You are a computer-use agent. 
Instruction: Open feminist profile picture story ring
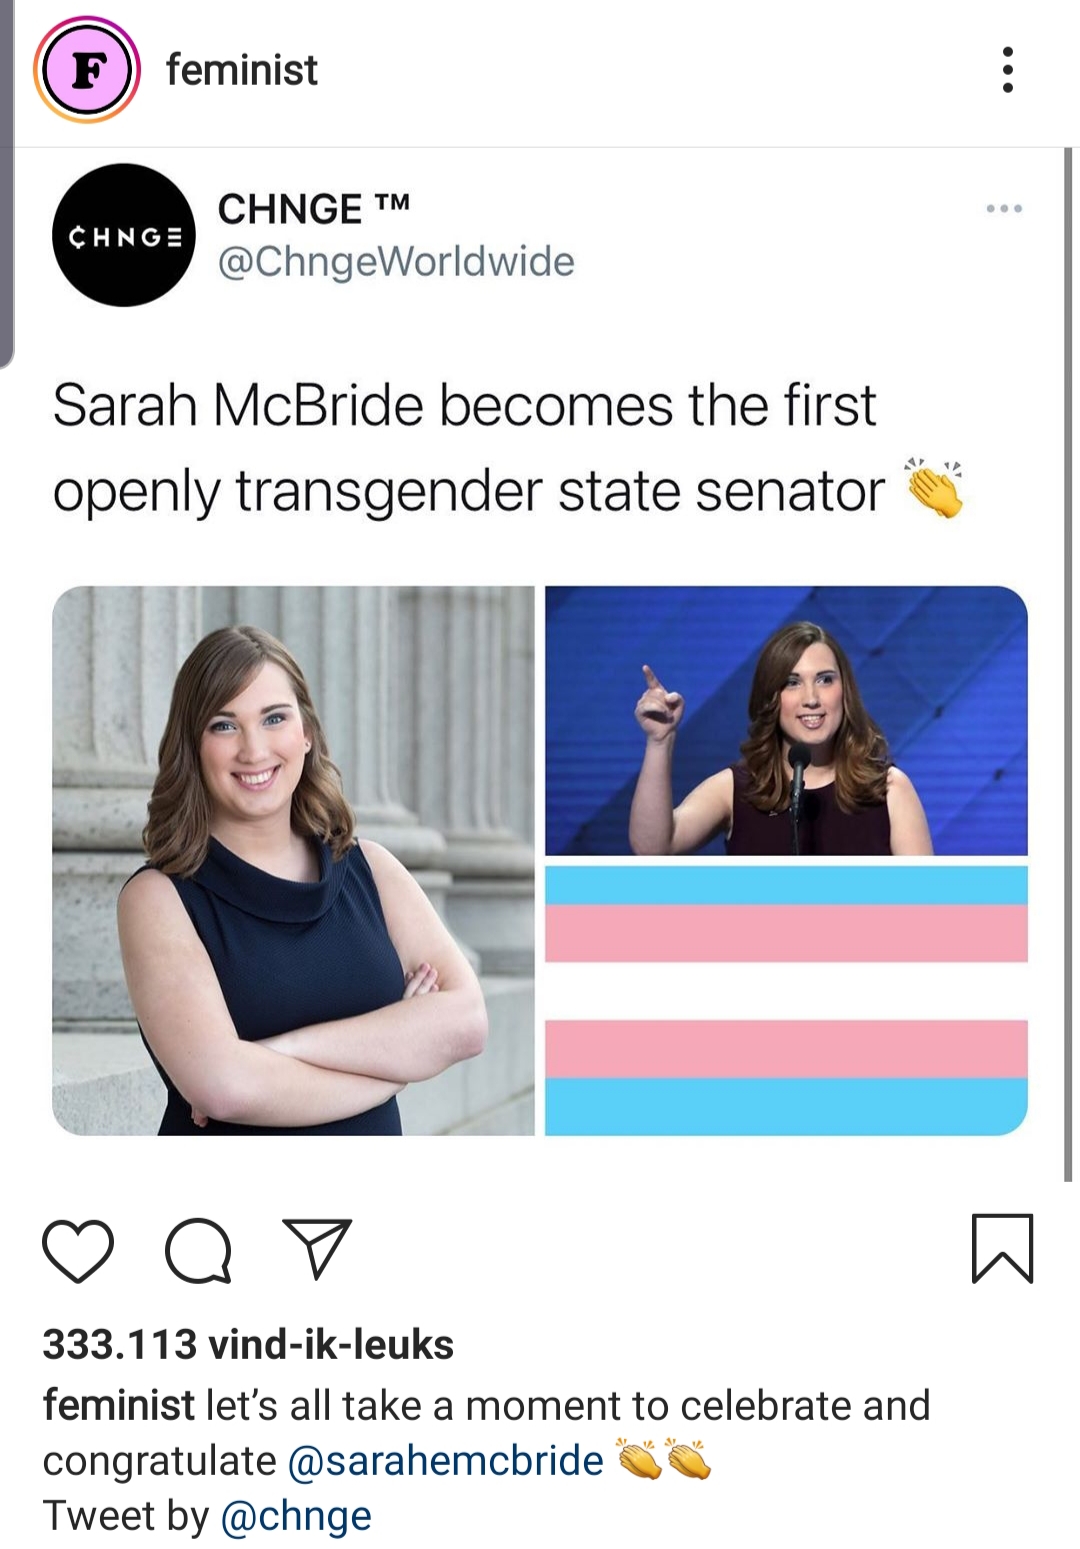tap(87, 70)
